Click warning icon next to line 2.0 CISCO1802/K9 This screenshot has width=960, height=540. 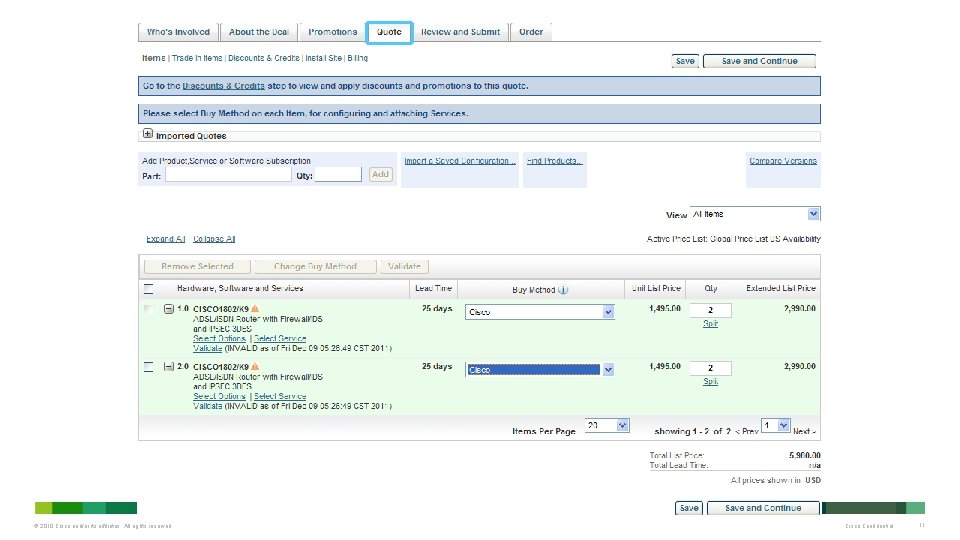(255, 367)
